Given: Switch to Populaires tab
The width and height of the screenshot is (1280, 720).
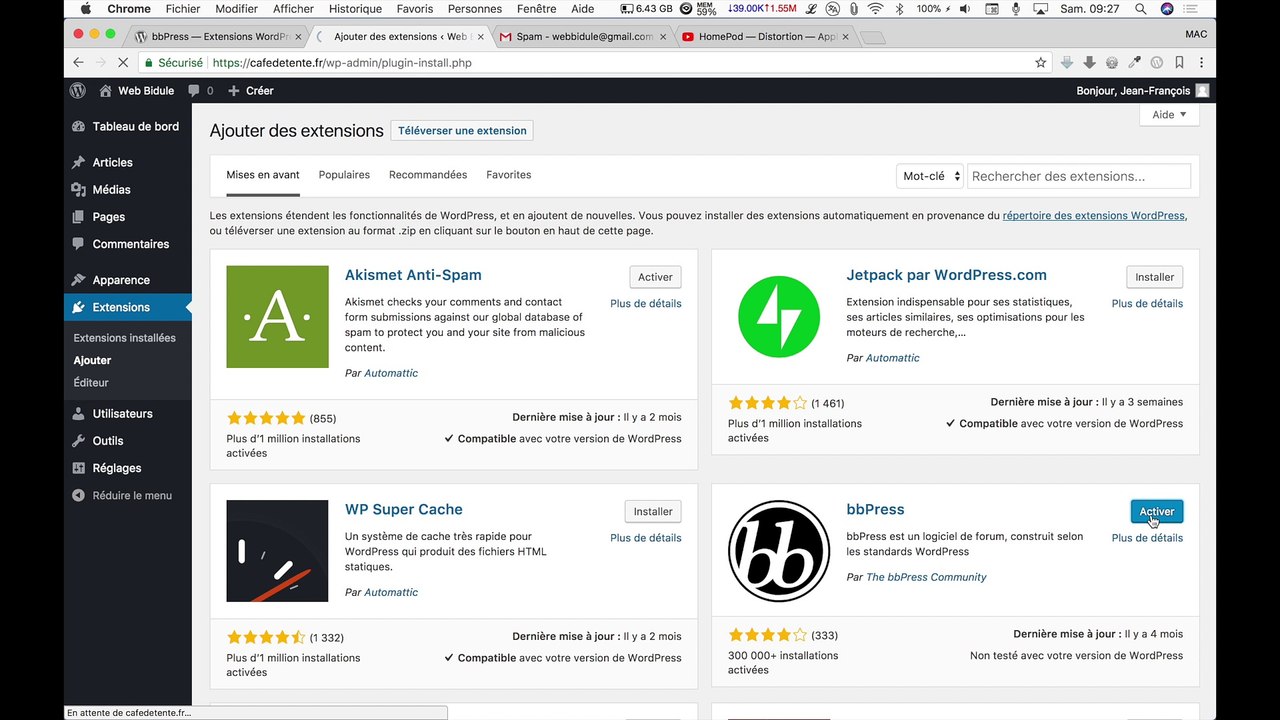Looking at the screenshot, I should tap(344, 175).
